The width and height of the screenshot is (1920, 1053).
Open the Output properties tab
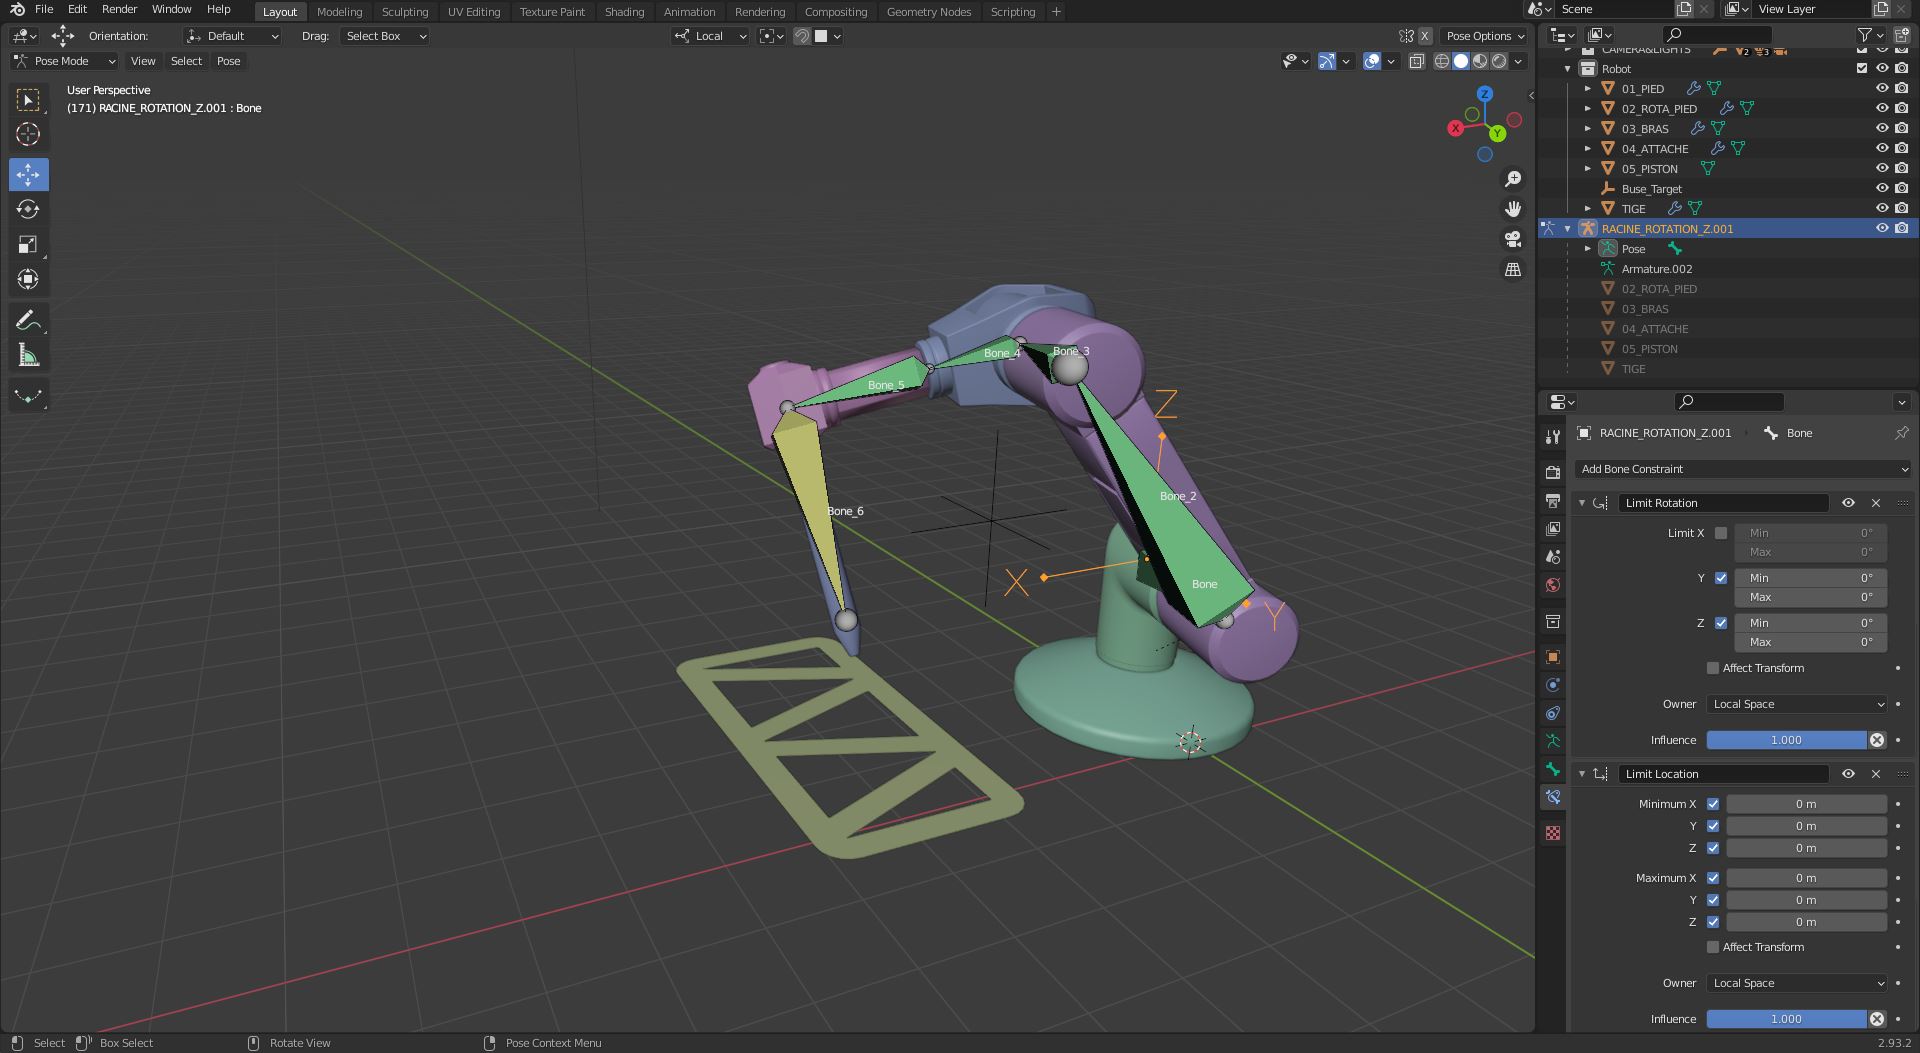[x=1553, y=500]
